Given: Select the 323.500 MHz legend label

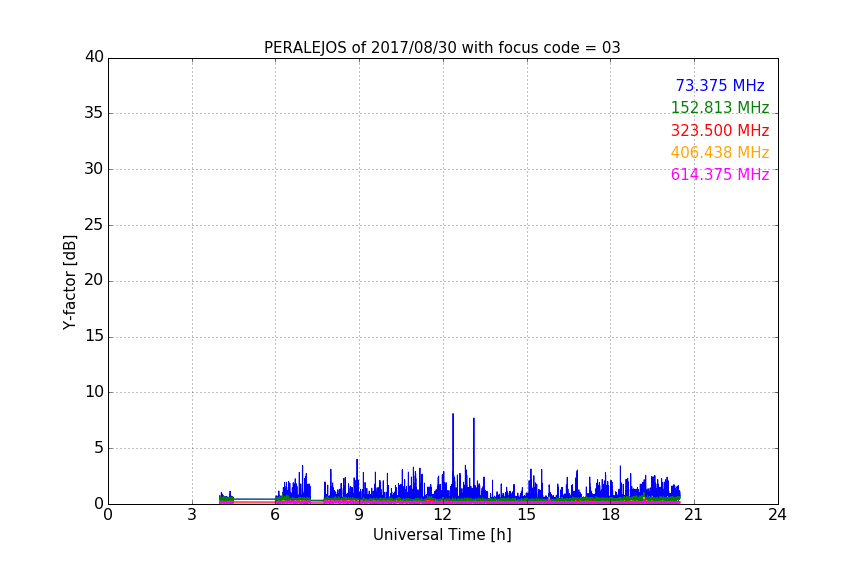Looking at the screenshot, I should click(x=720, y=130).
